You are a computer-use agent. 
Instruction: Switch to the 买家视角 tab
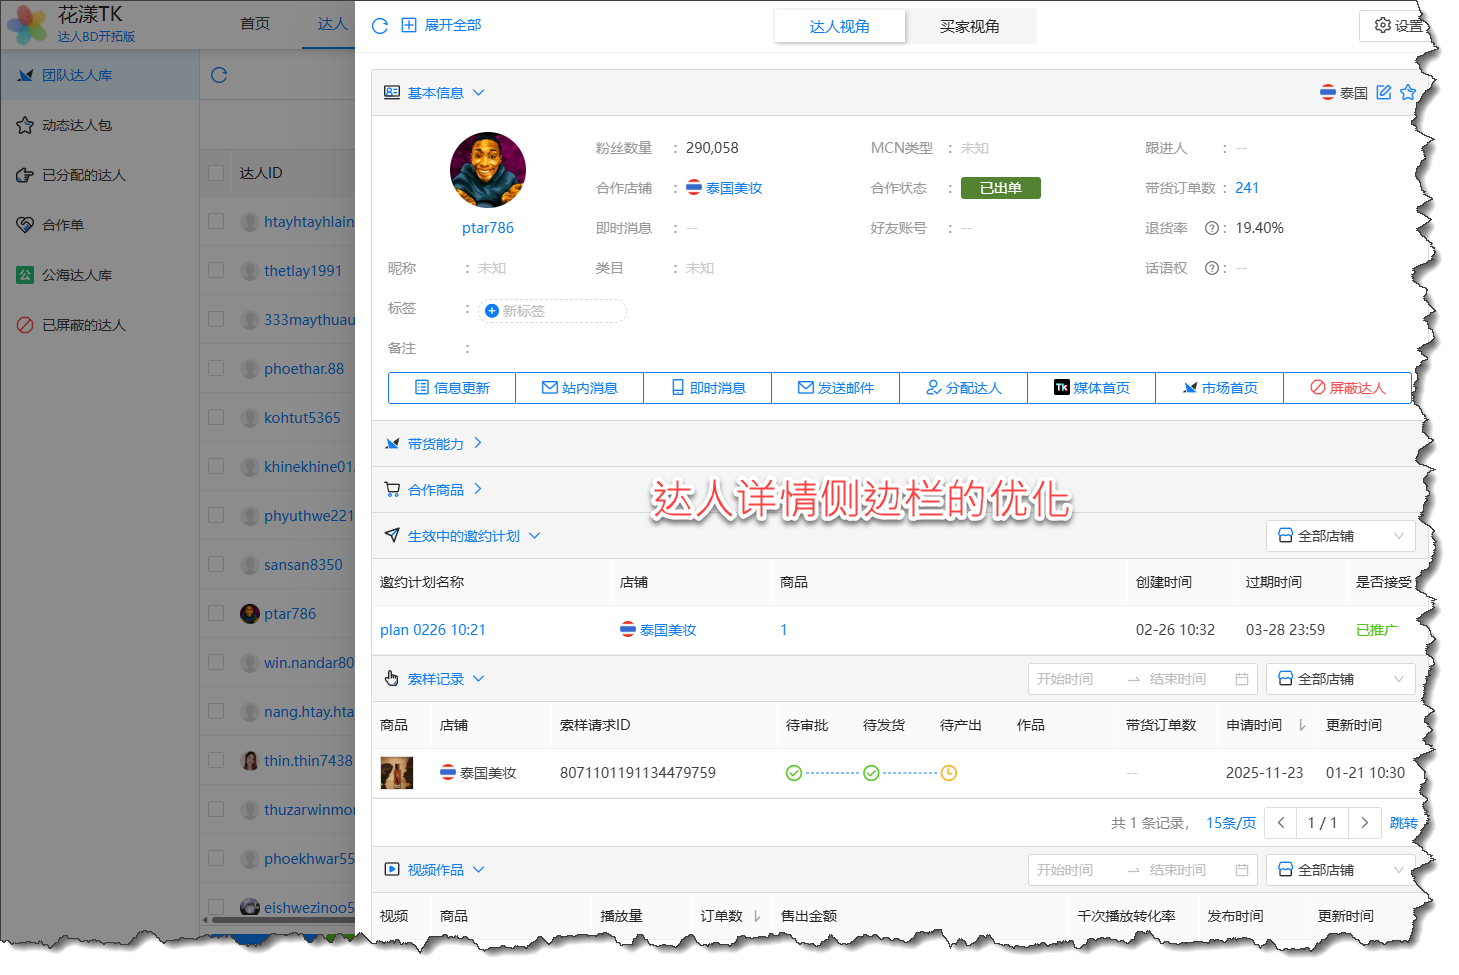[x=969, y=27]
